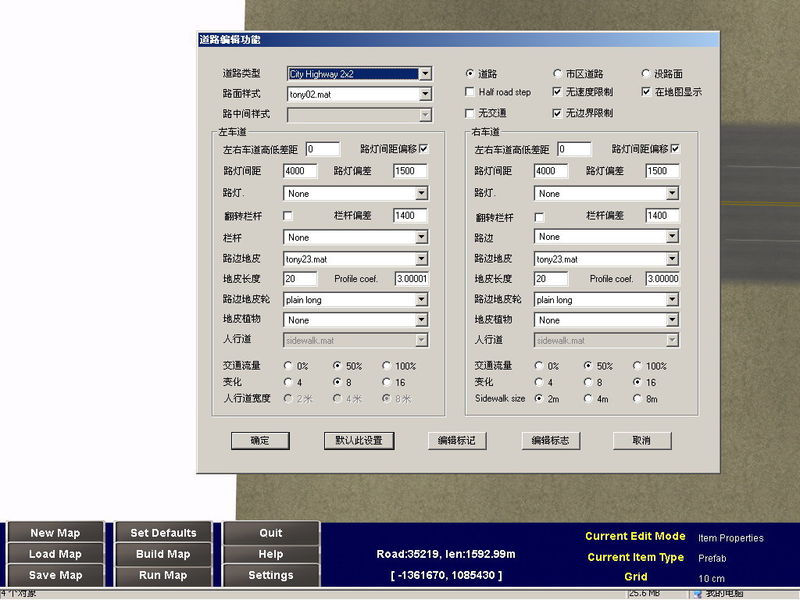The image size is (800, 600).
Task: Click the Build Map button
Action: click(163, 554)
